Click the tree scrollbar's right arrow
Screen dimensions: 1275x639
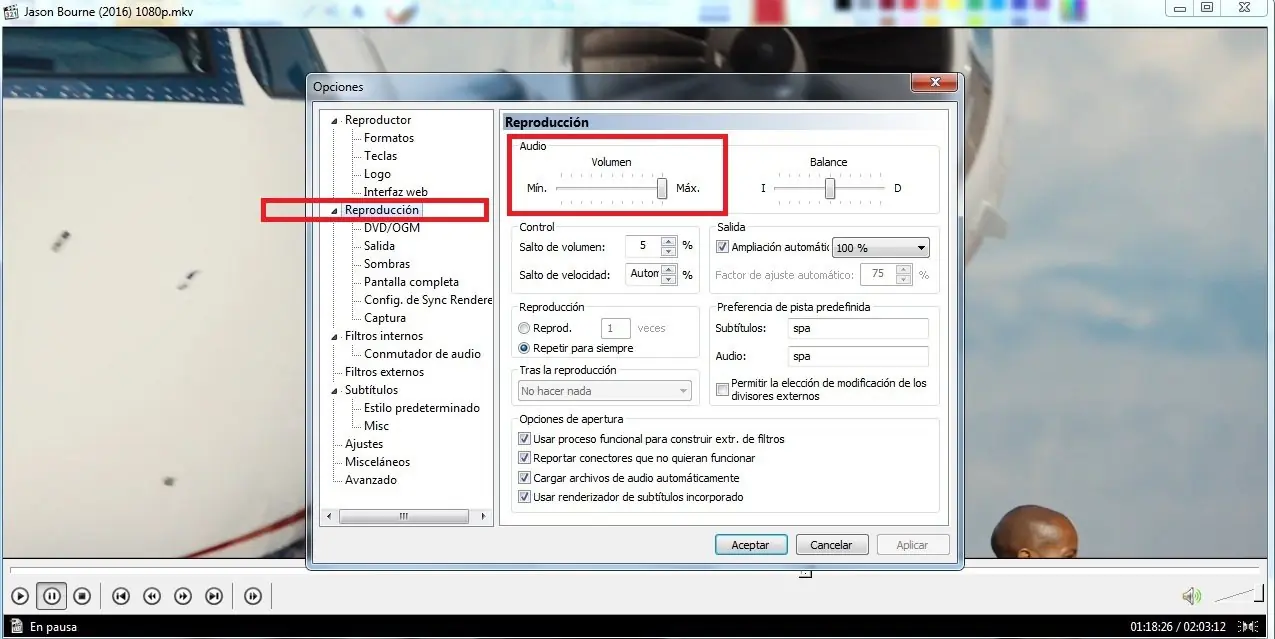coord(486,517)
